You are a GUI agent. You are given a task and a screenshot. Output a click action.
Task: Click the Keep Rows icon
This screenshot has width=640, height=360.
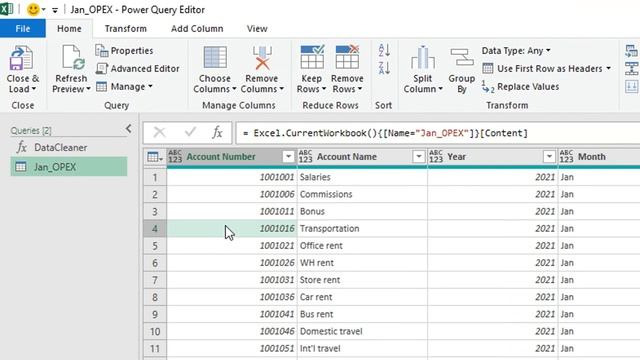[x=312, y=57]
